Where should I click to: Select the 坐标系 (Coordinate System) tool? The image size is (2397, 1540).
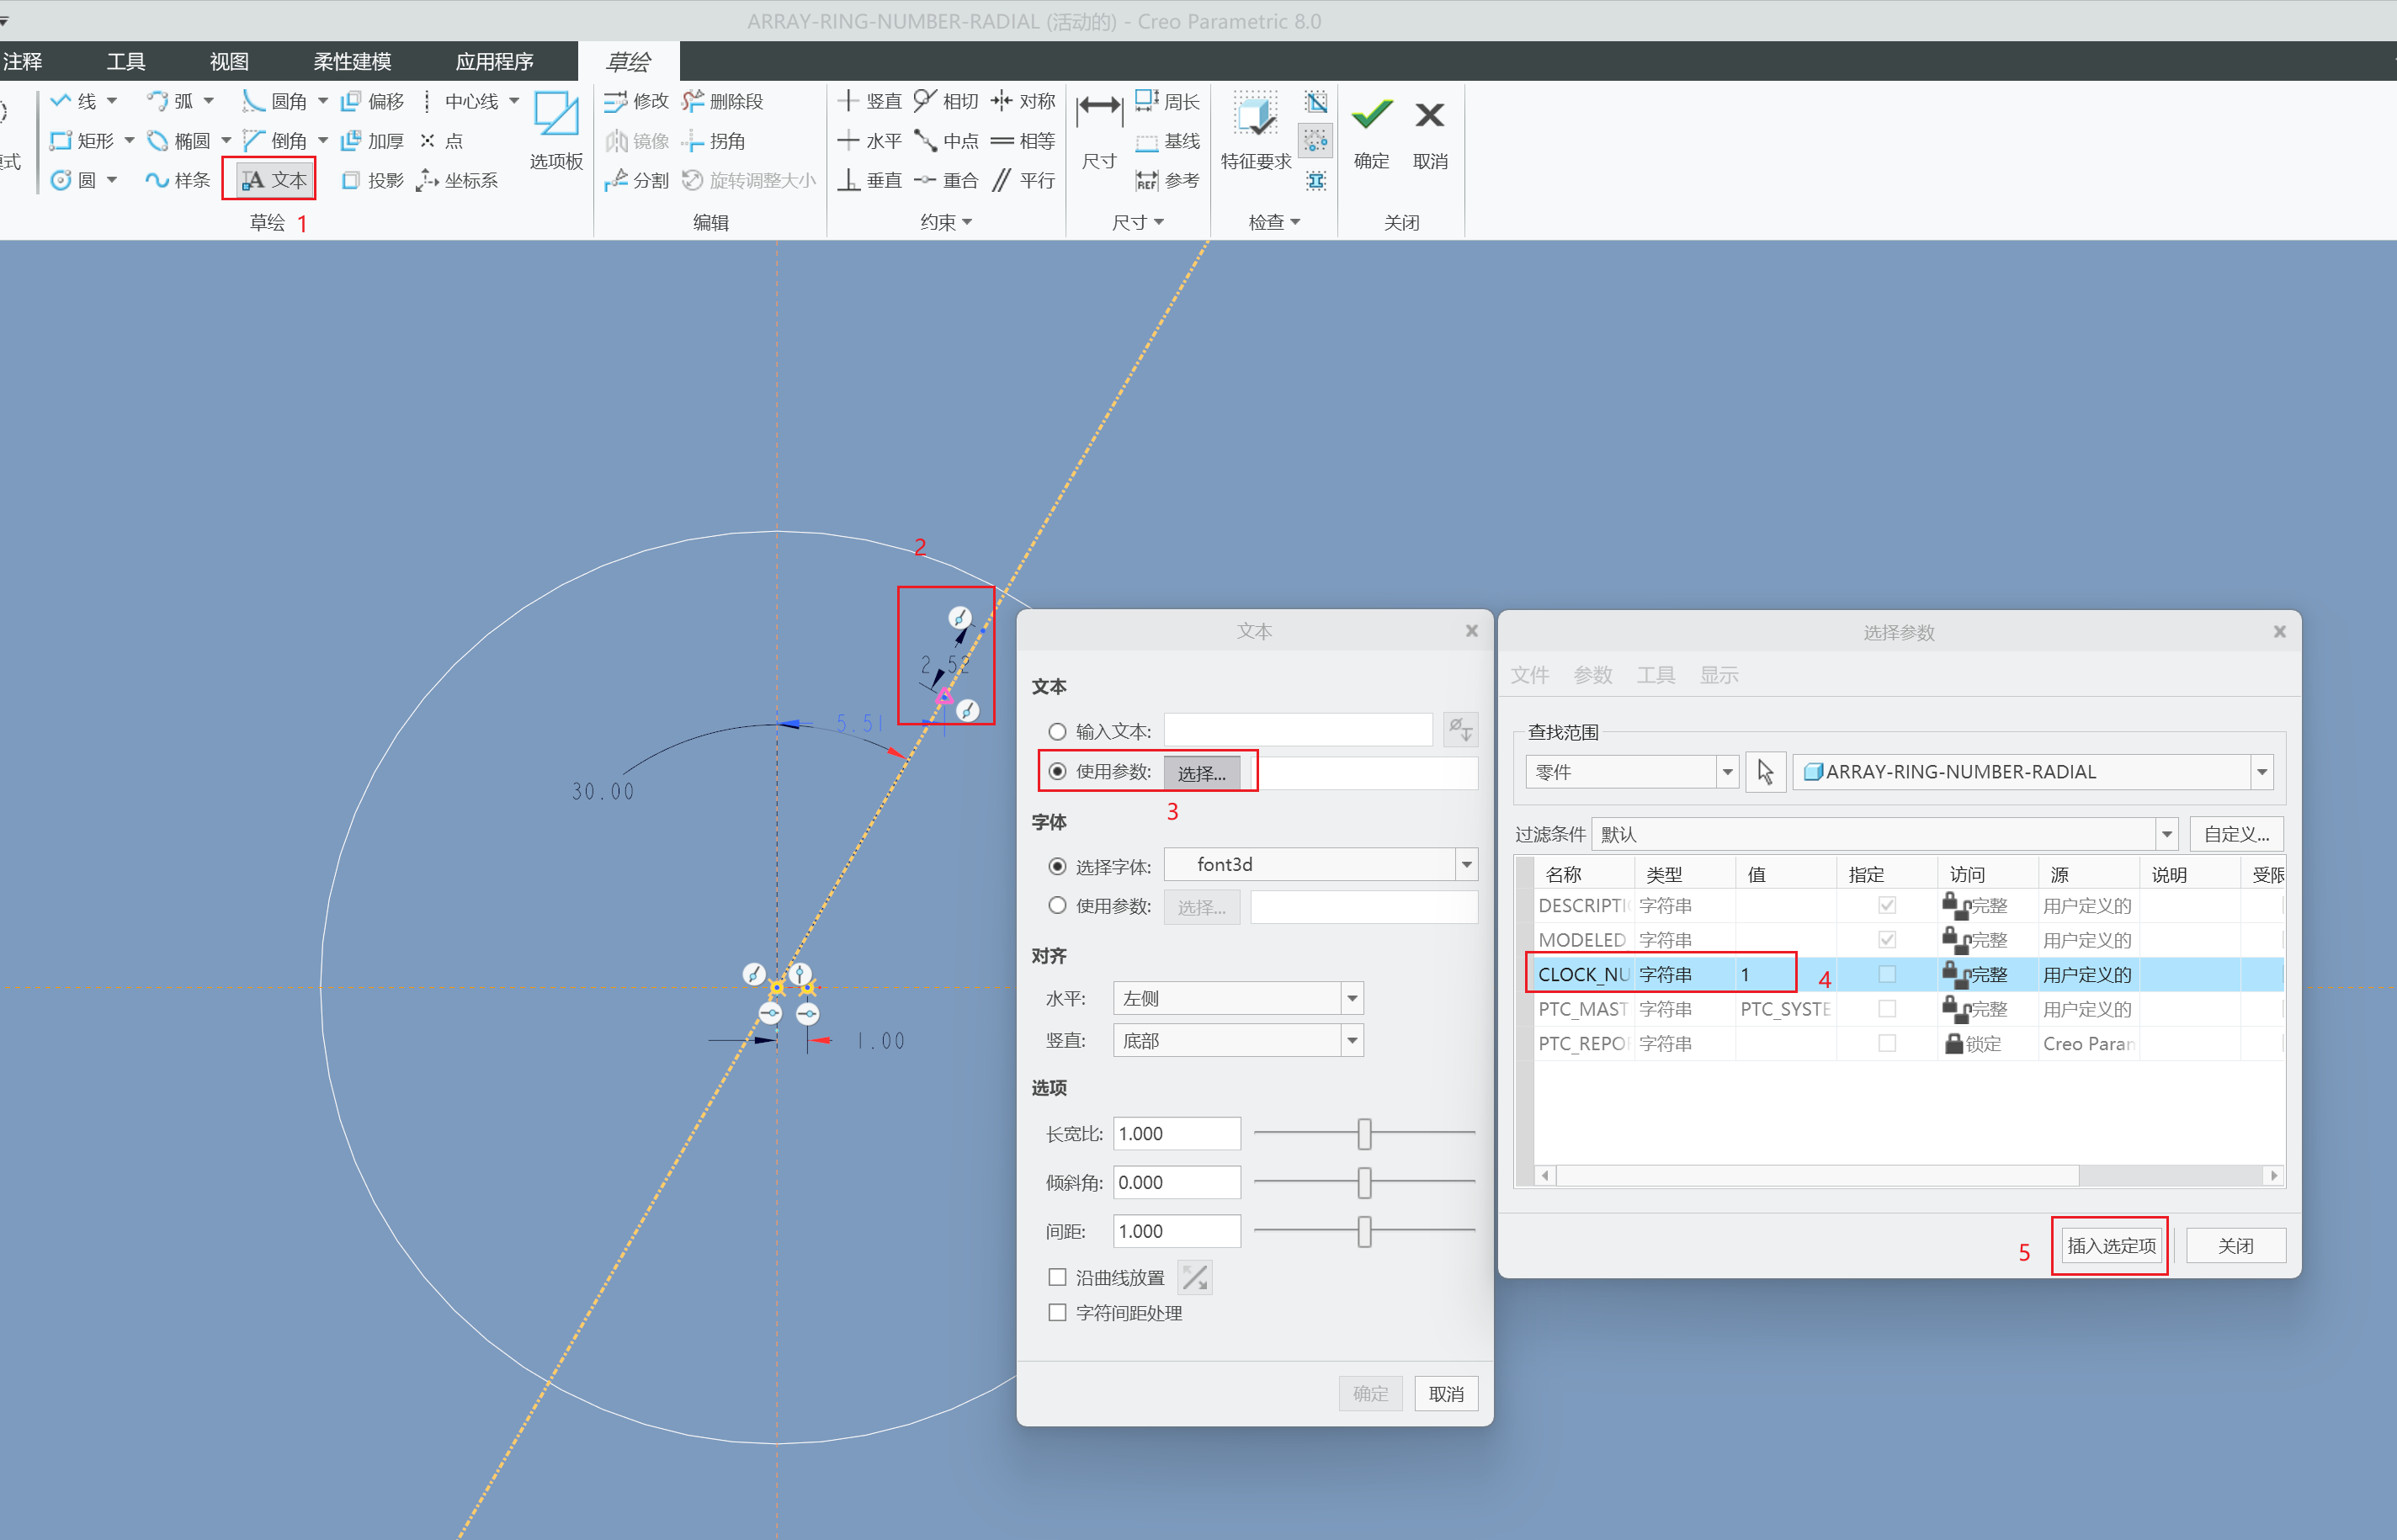(x=457, y=180)
